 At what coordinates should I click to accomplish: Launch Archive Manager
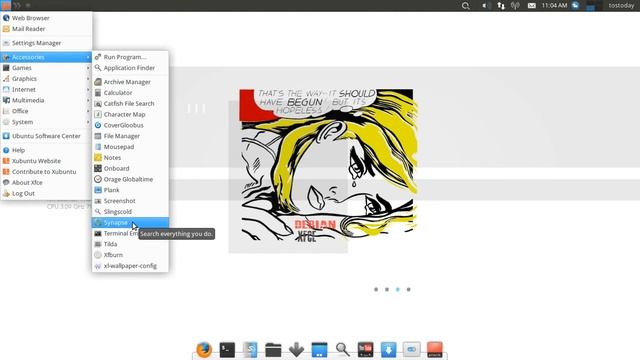pyautogui.click(x=130, y=82)
